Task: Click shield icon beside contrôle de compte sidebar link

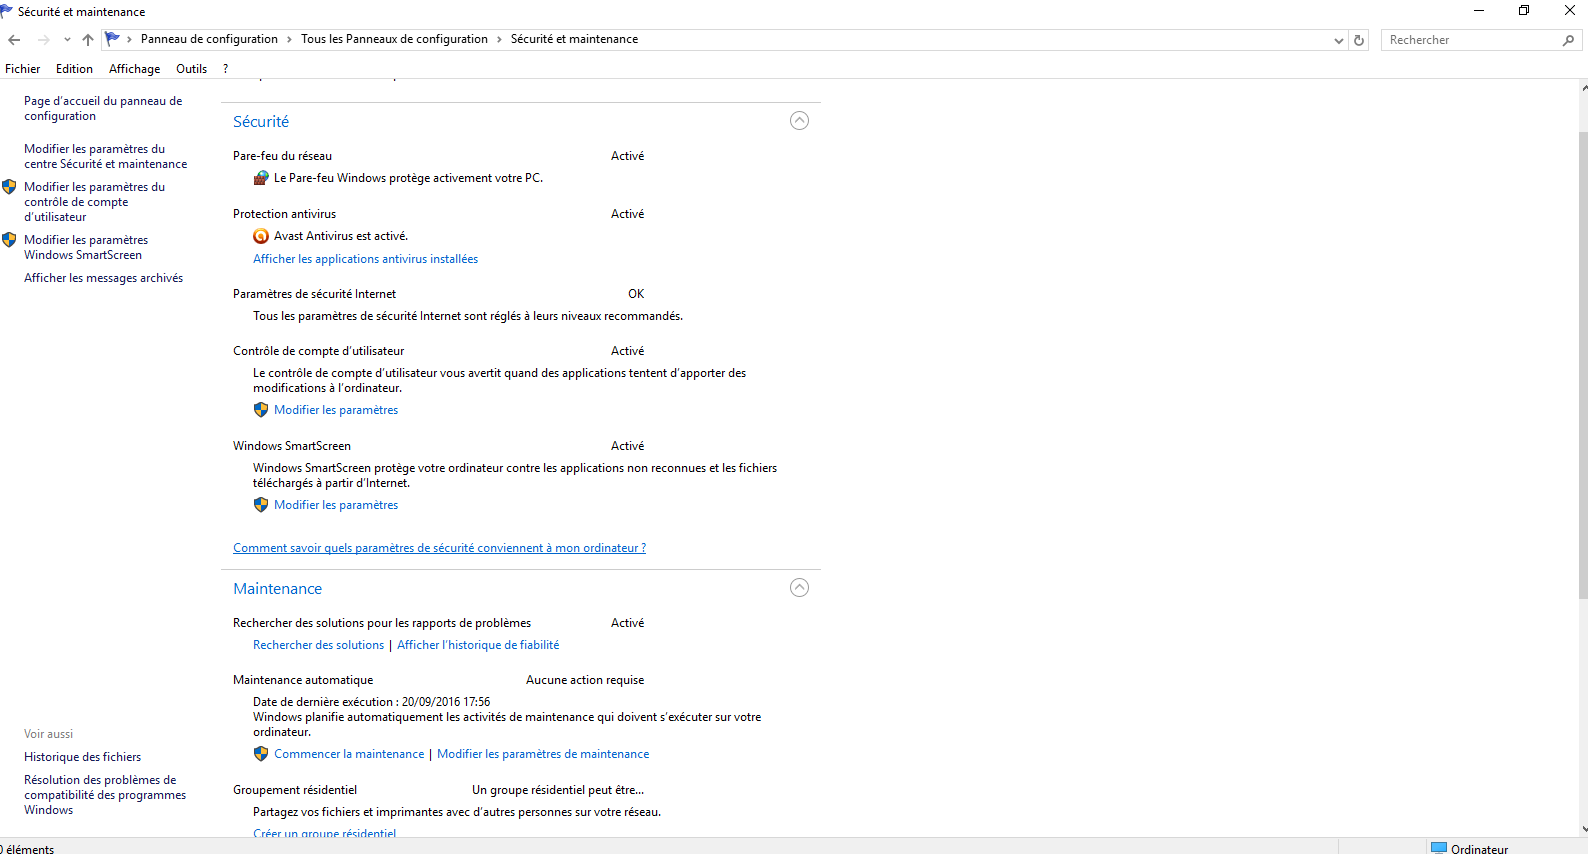Action: pos(9,187)
